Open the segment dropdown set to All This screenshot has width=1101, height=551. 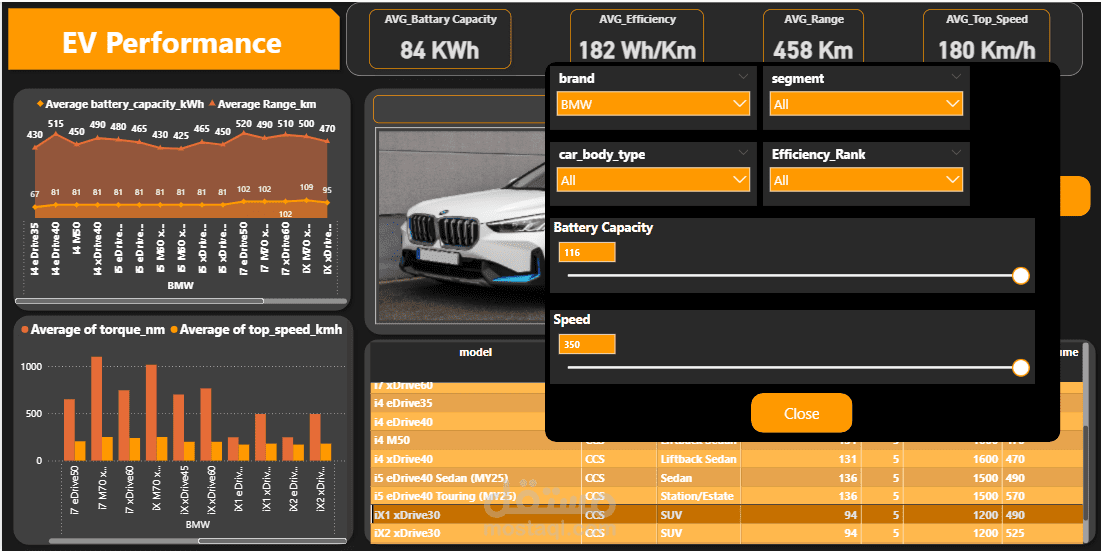click(866, 105)
